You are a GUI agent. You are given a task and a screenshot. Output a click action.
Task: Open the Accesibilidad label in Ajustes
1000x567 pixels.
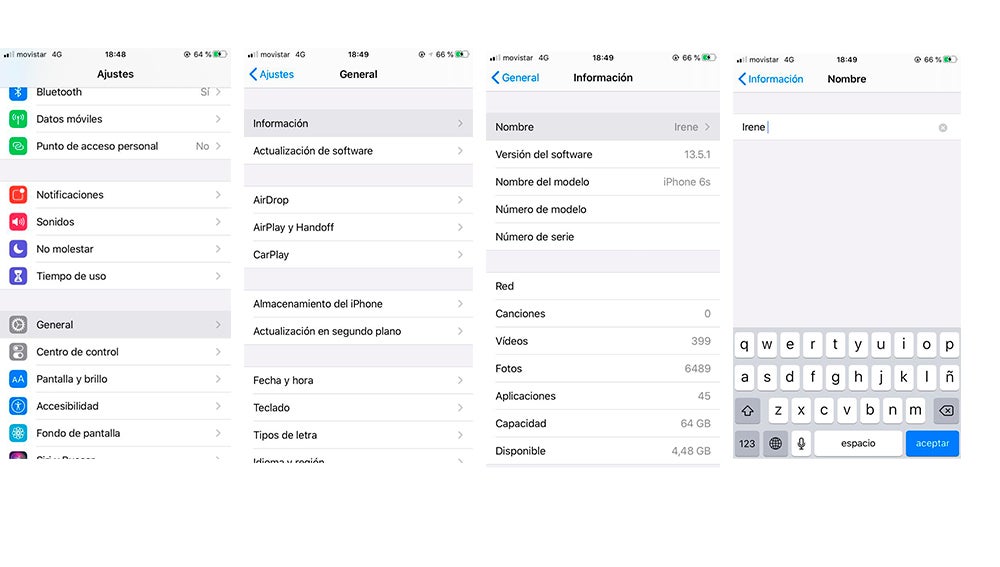click(67, 406)
